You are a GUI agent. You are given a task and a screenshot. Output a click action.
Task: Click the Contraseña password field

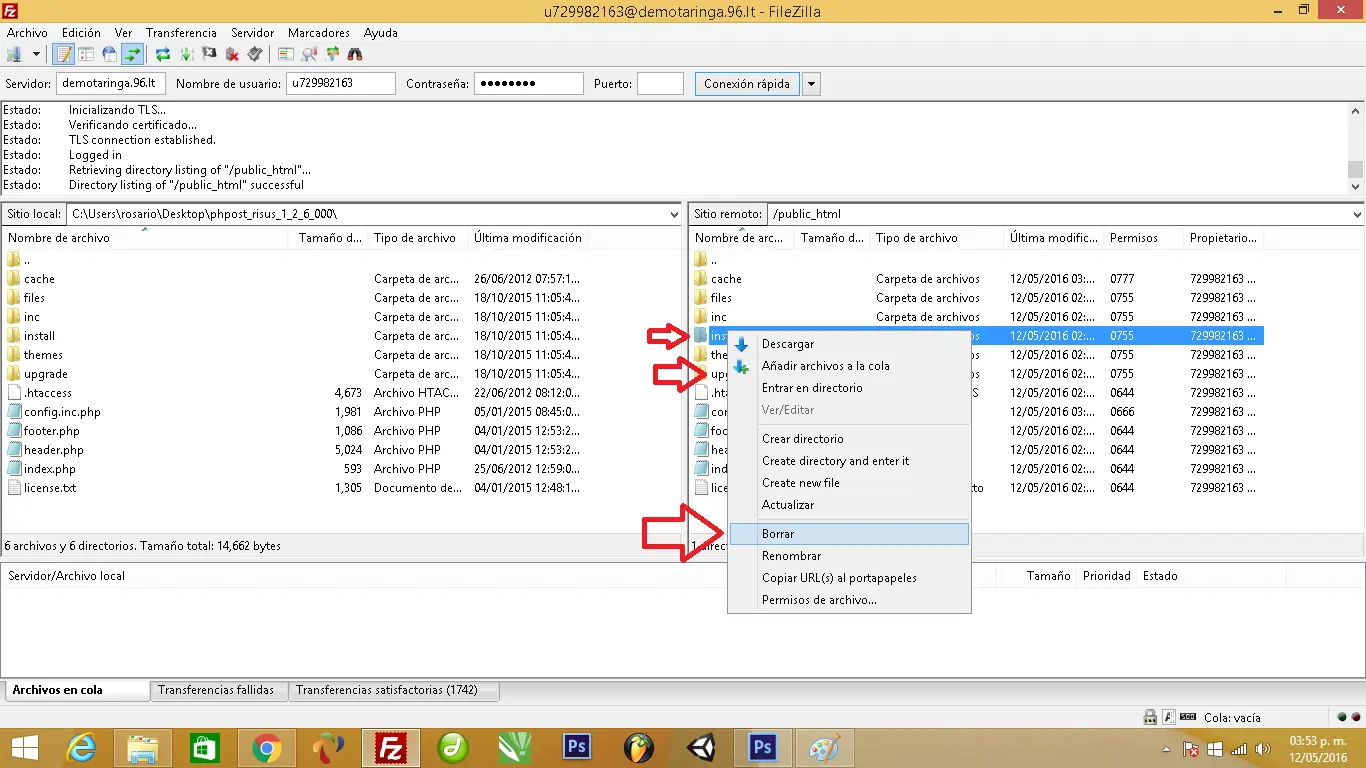pyautogui.click(x=529, y=84)
